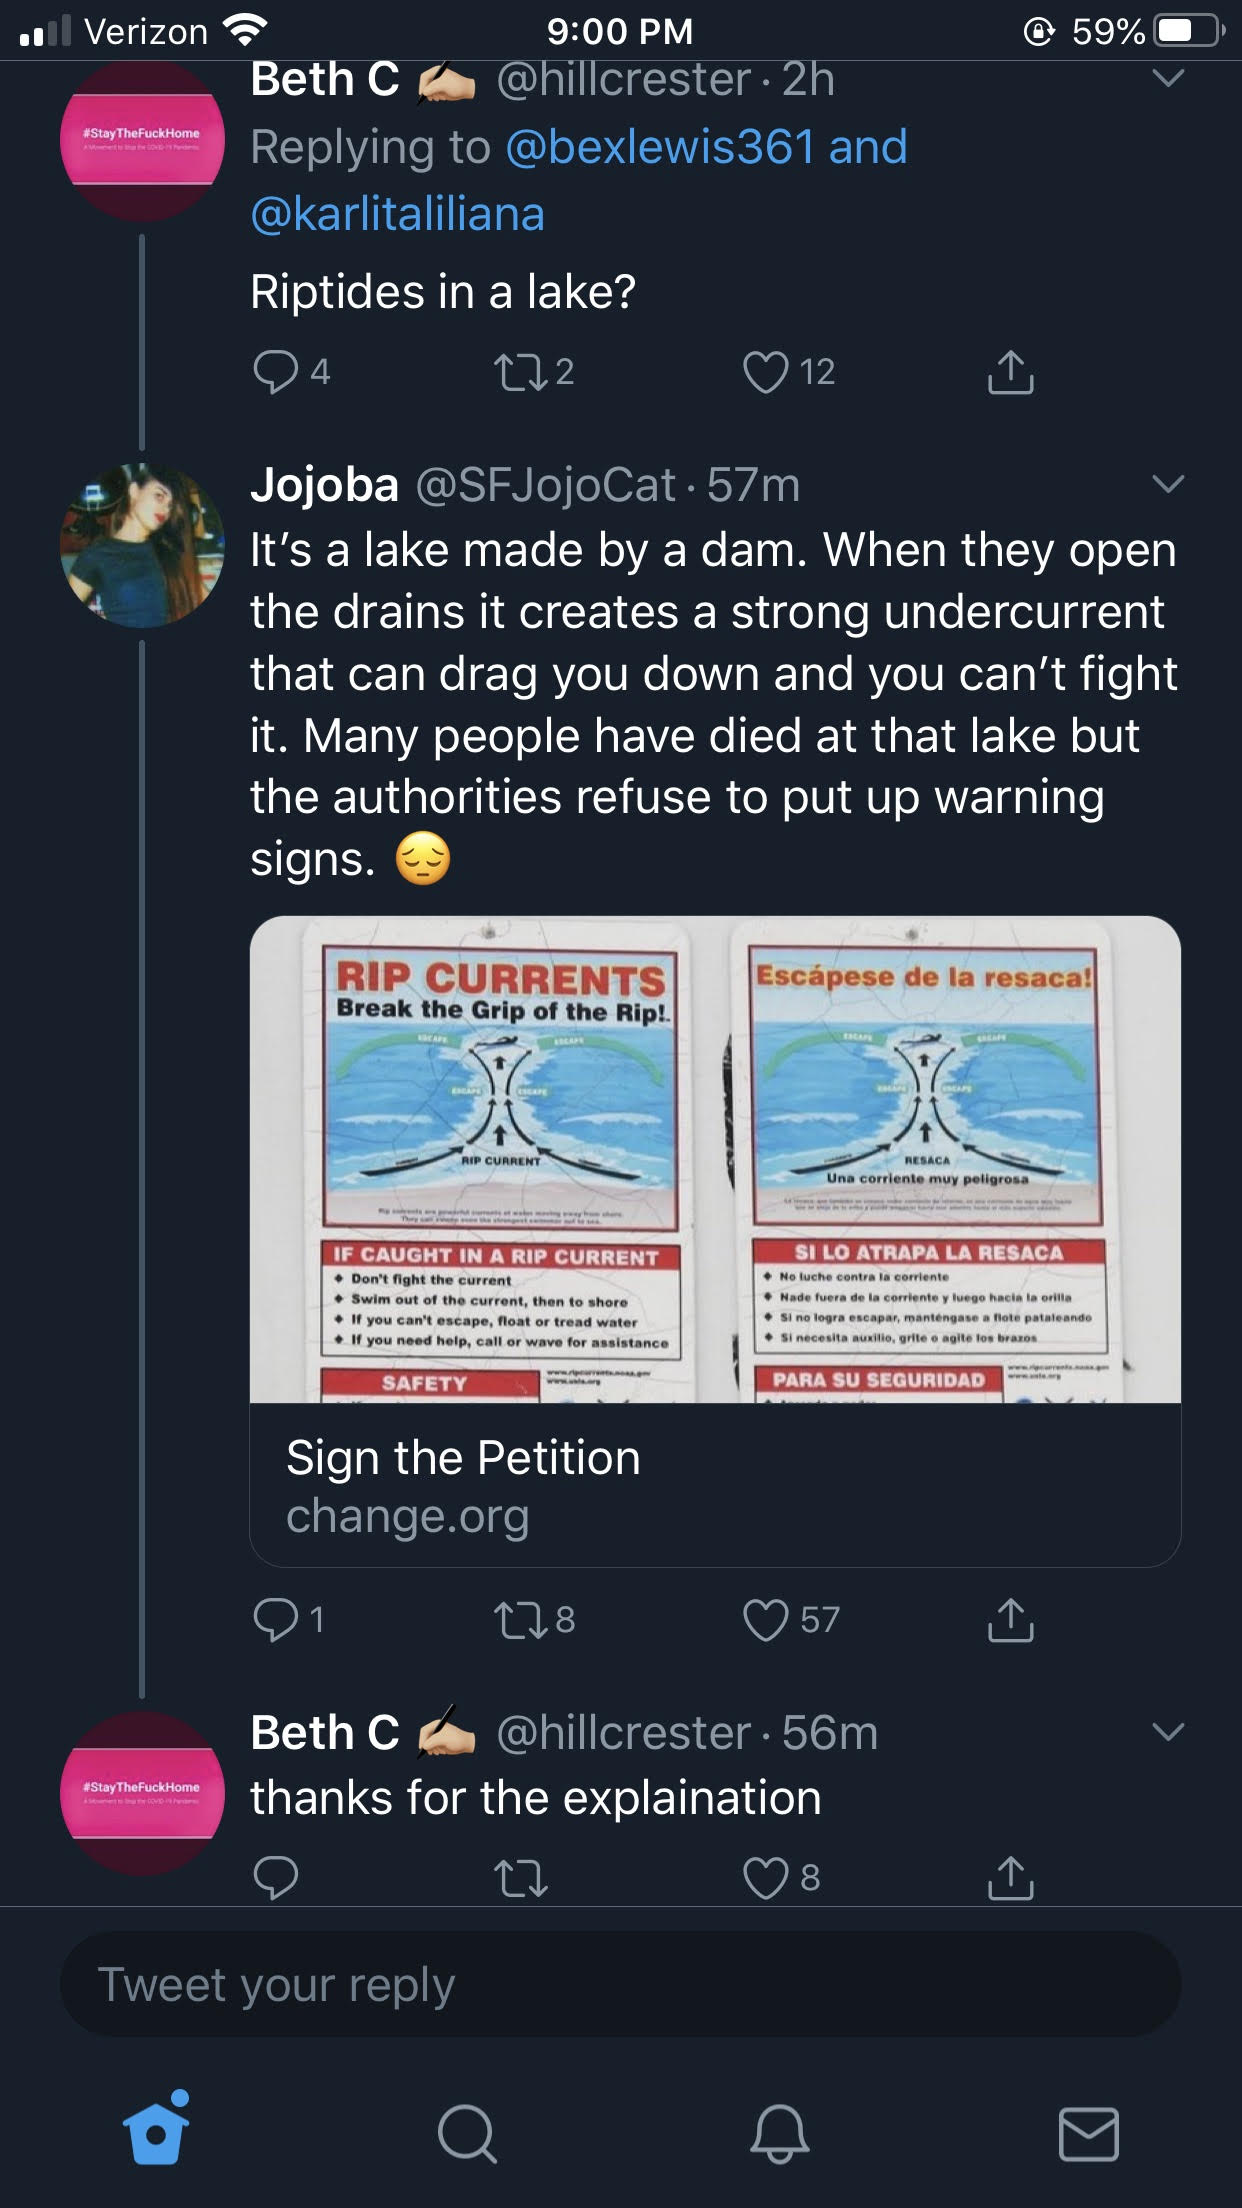The image size is (1242, 2208).
Task: Open the @karlitaliliana profile mention
Action: click(x=397, y=214)
